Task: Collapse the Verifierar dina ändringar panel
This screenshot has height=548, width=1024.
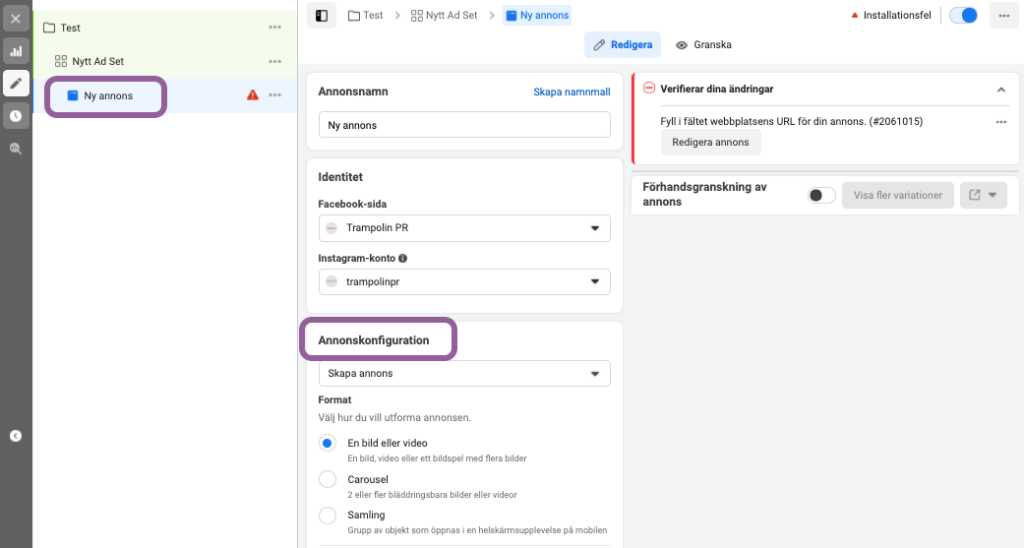Action: tap(1000, 89)
